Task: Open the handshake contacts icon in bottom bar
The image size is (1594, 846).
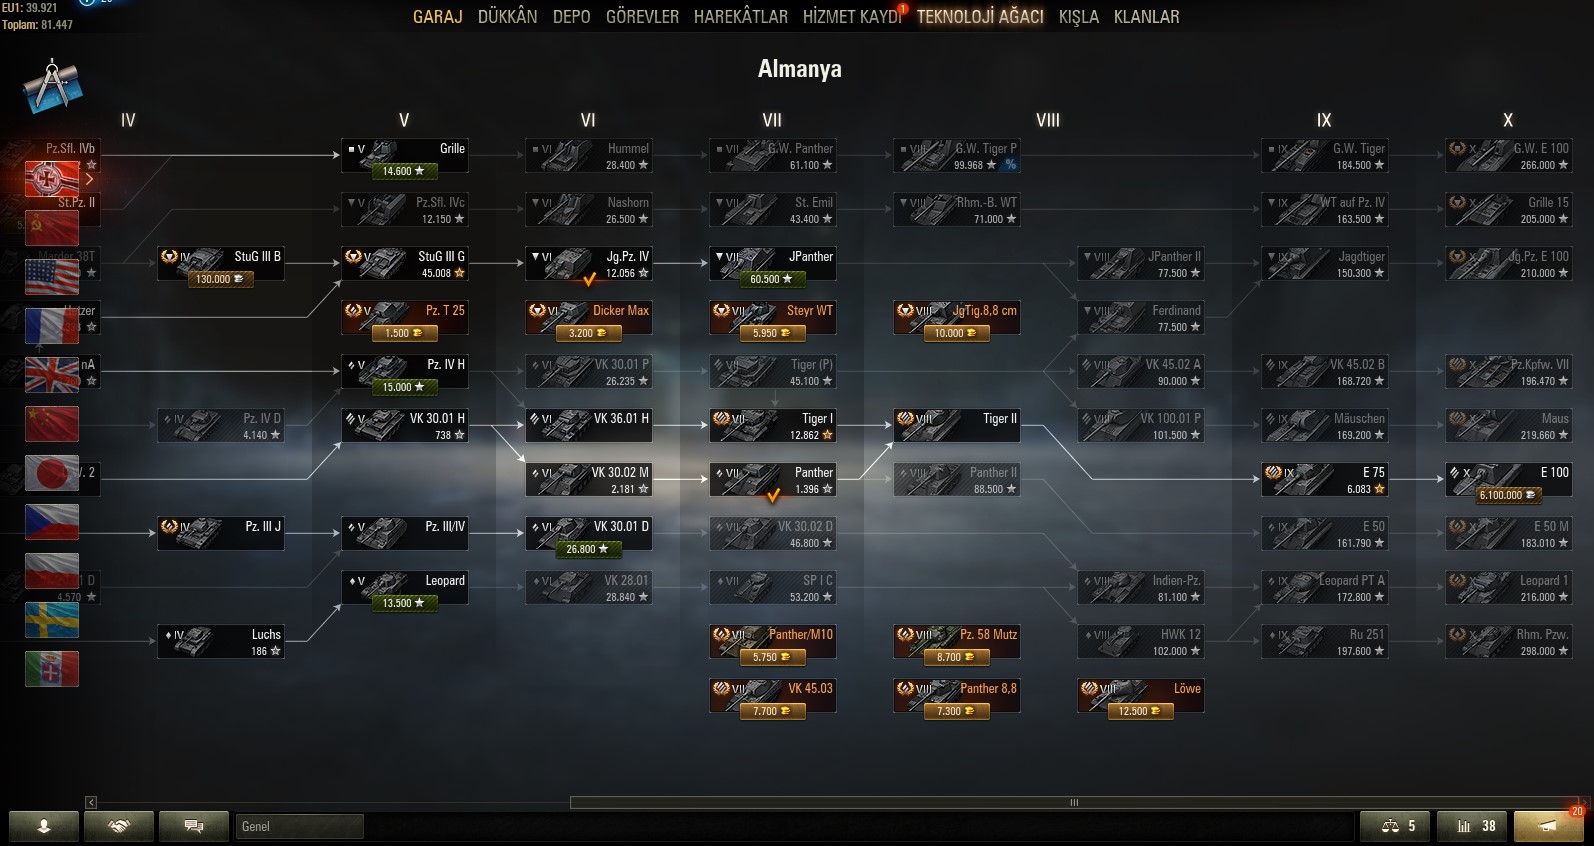Action: point(119,826)
